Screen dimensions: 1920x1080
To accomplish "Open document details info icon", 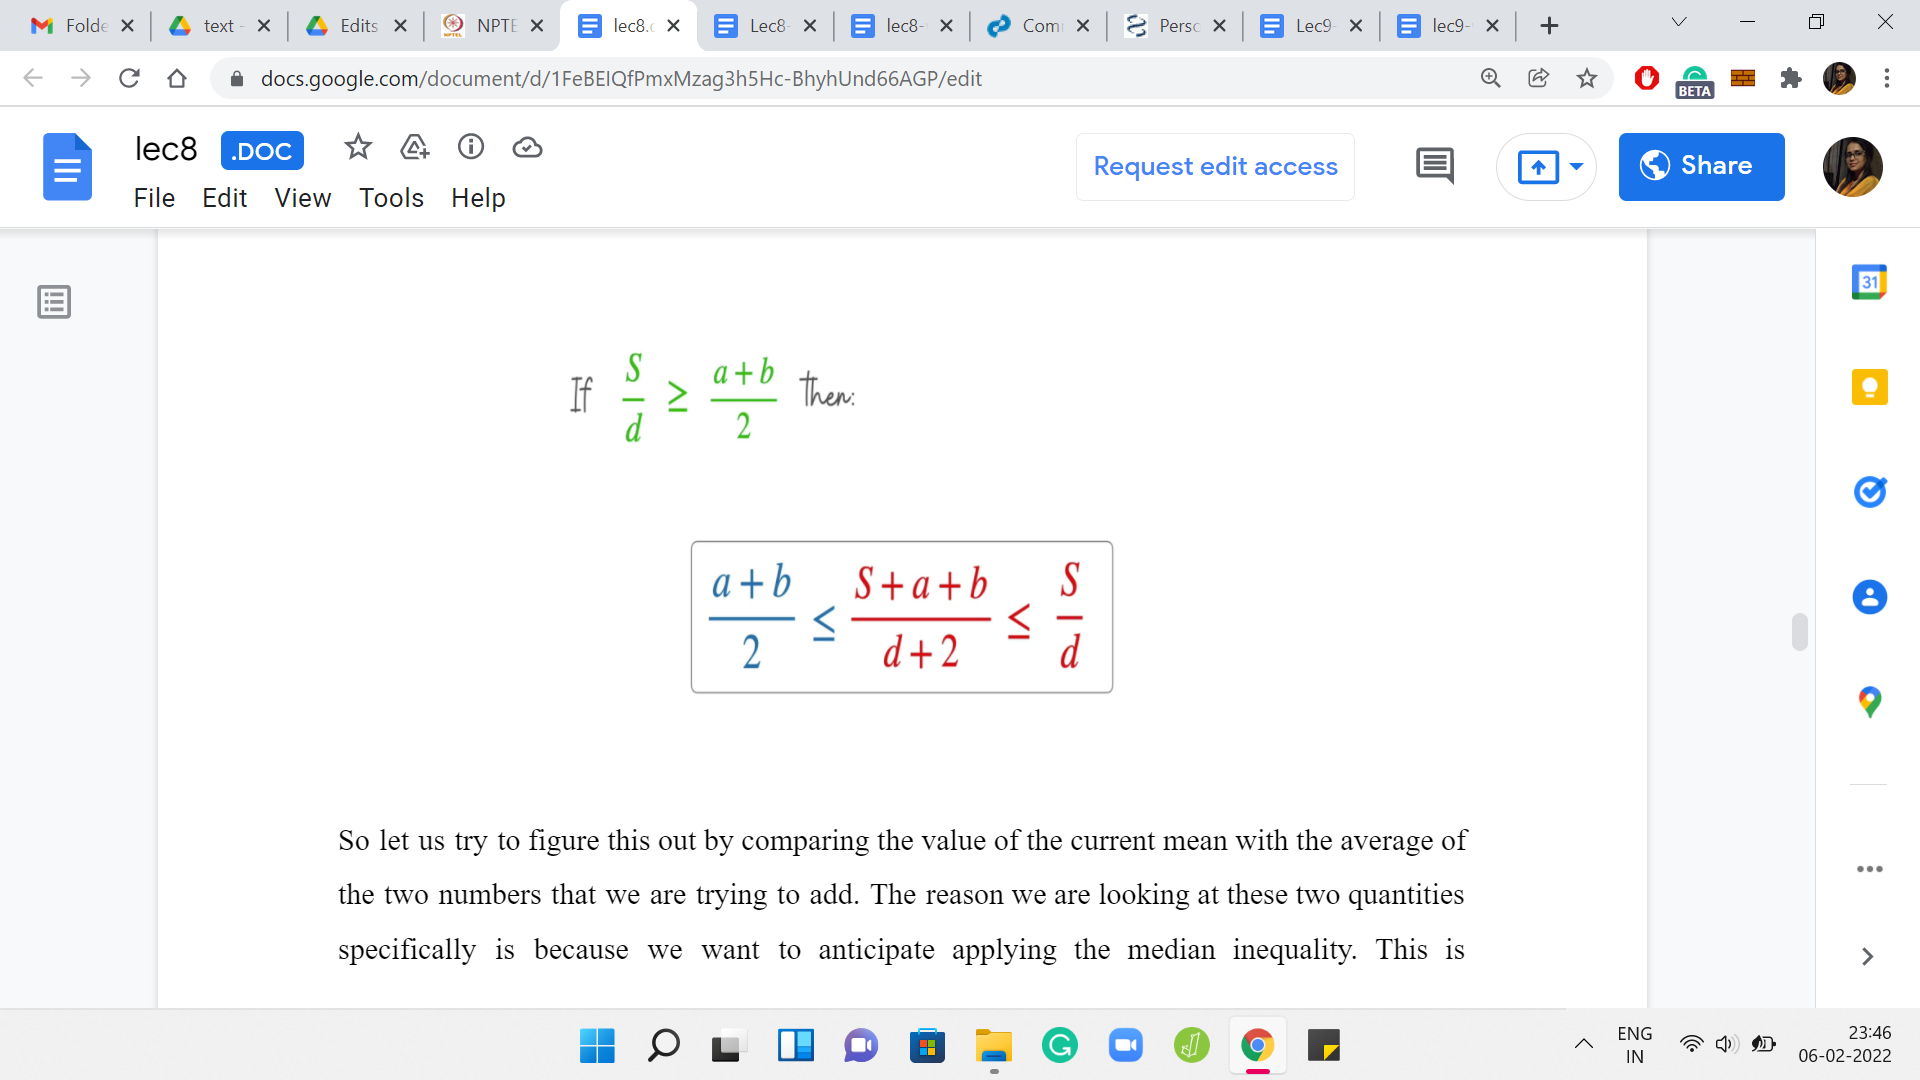I will [471, 148].
